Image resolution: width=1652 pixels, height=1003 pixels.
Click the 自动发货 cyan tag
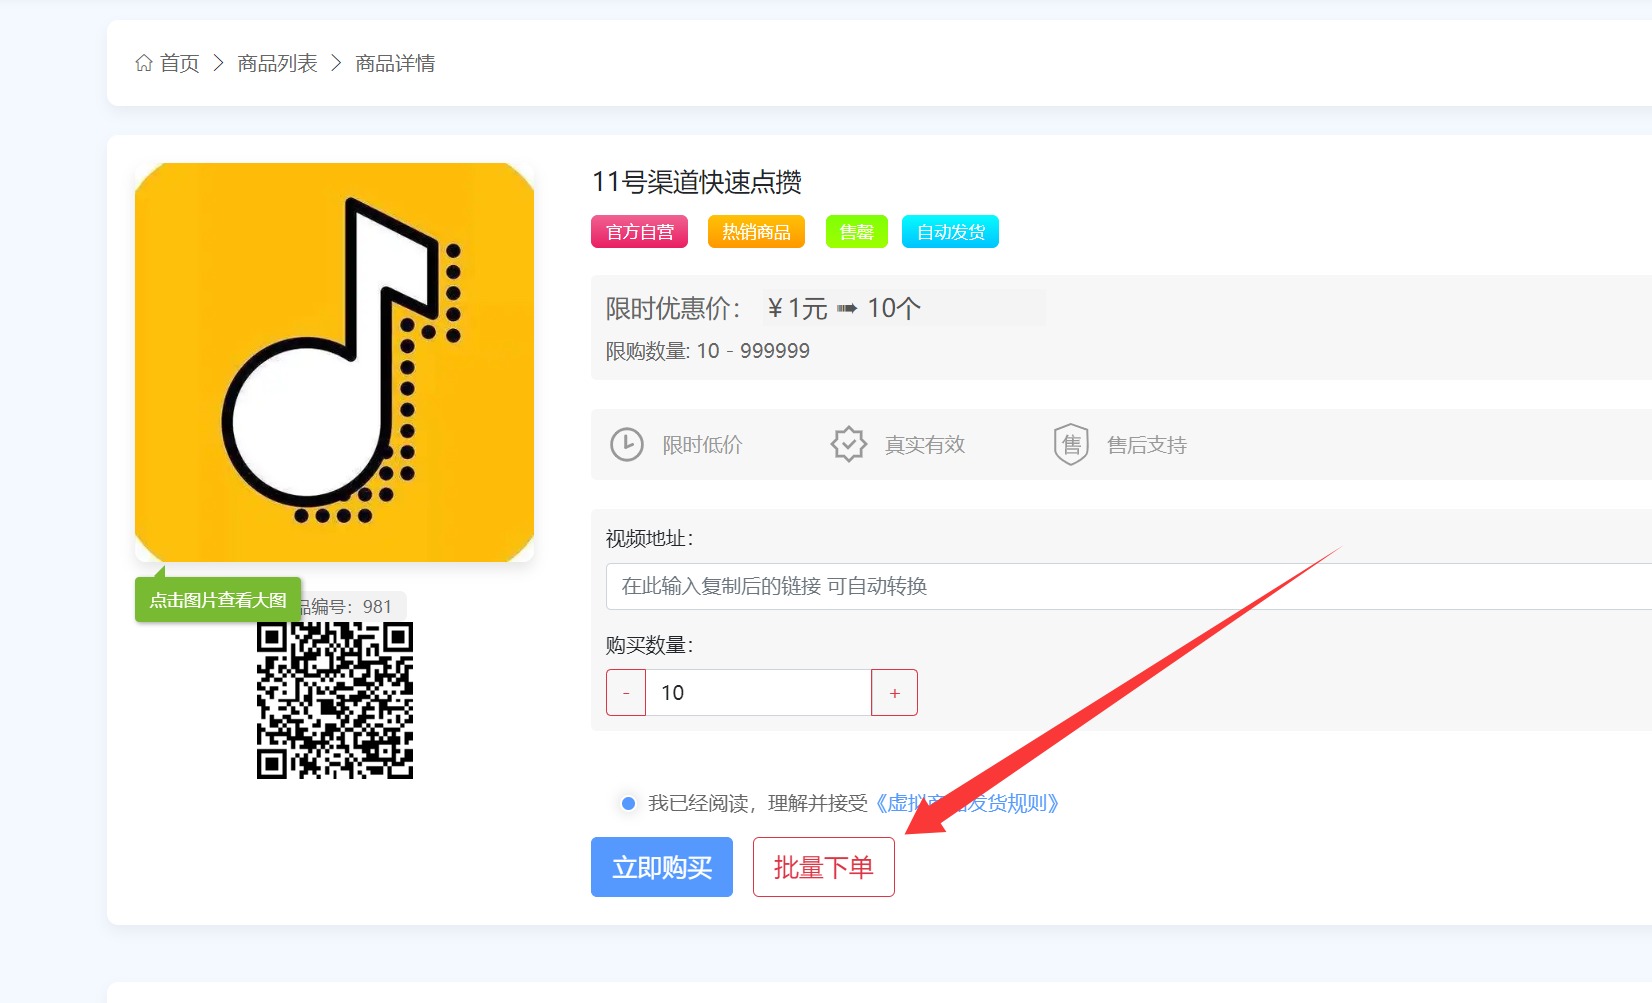pyautogui.click(x=950, y=232)
